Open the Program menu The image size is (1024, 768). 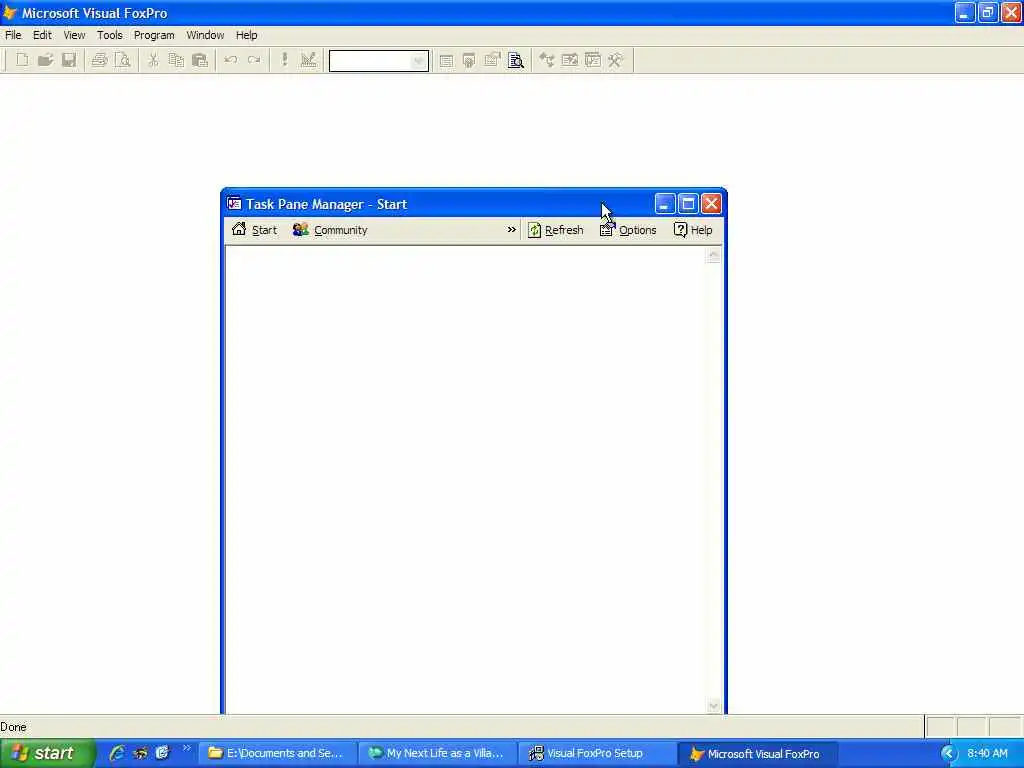154,35
